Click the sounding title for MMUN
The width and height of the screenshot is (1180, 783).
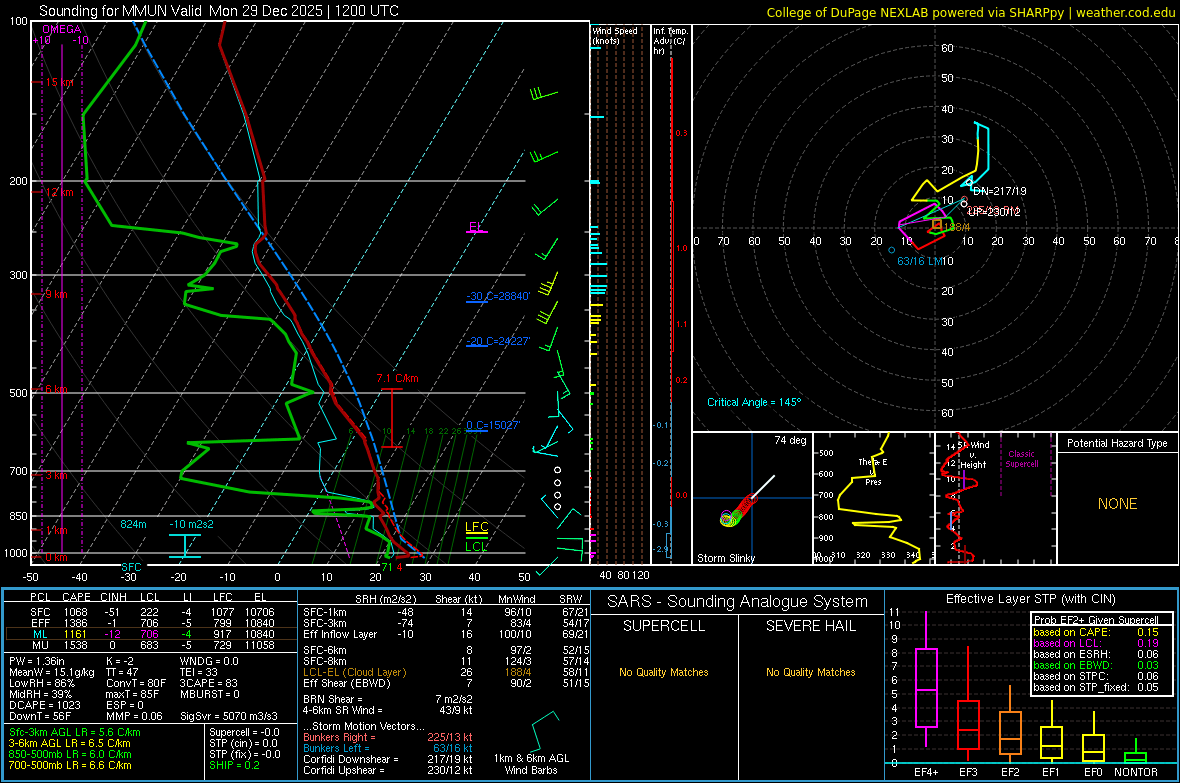click(x=219, y=11)
